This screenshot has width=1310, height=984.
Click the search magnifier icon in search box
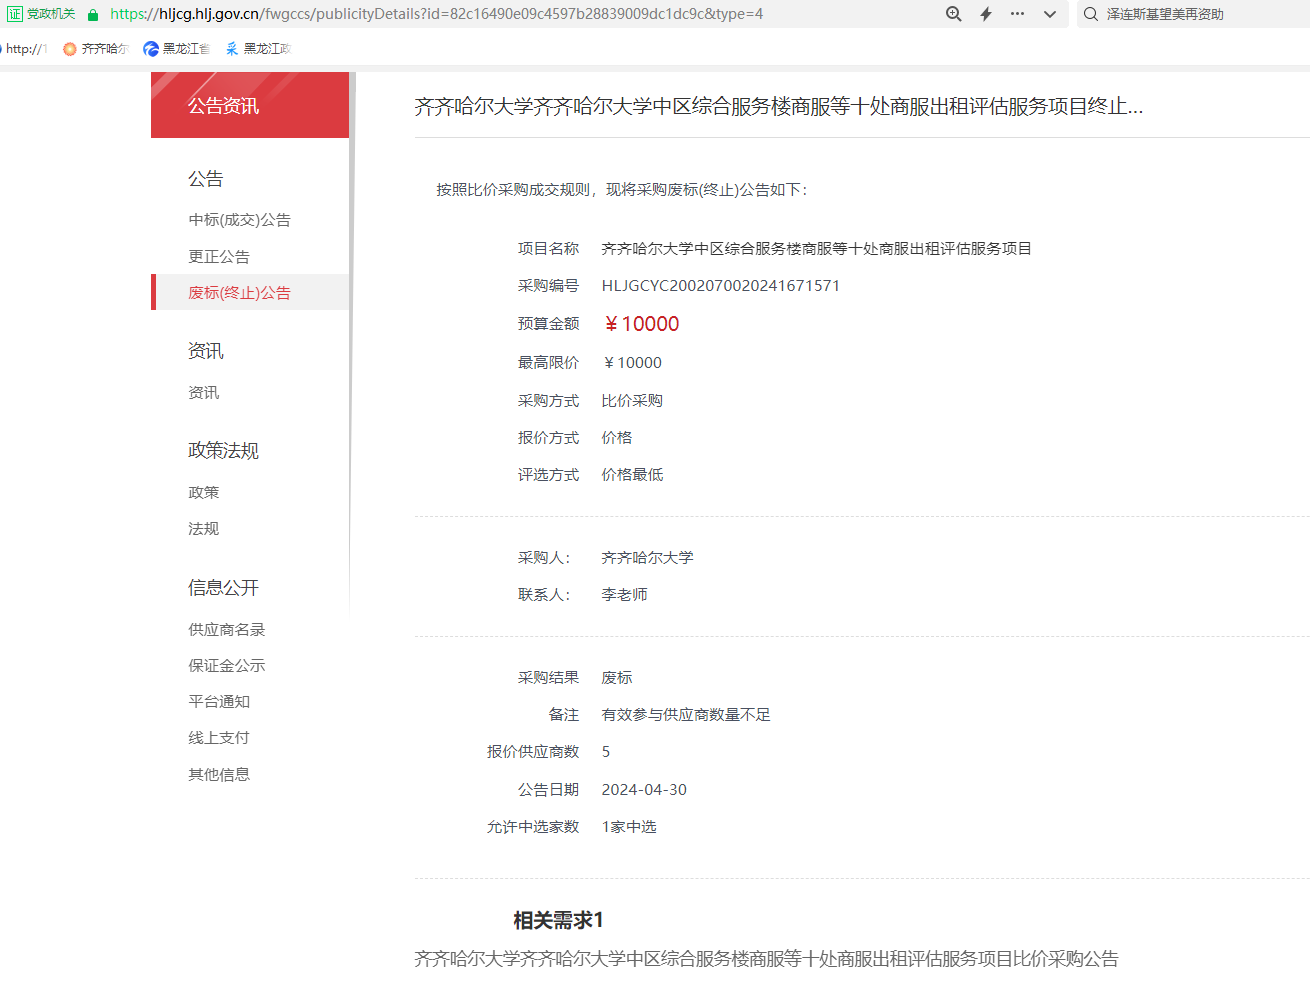[1091, 14]
